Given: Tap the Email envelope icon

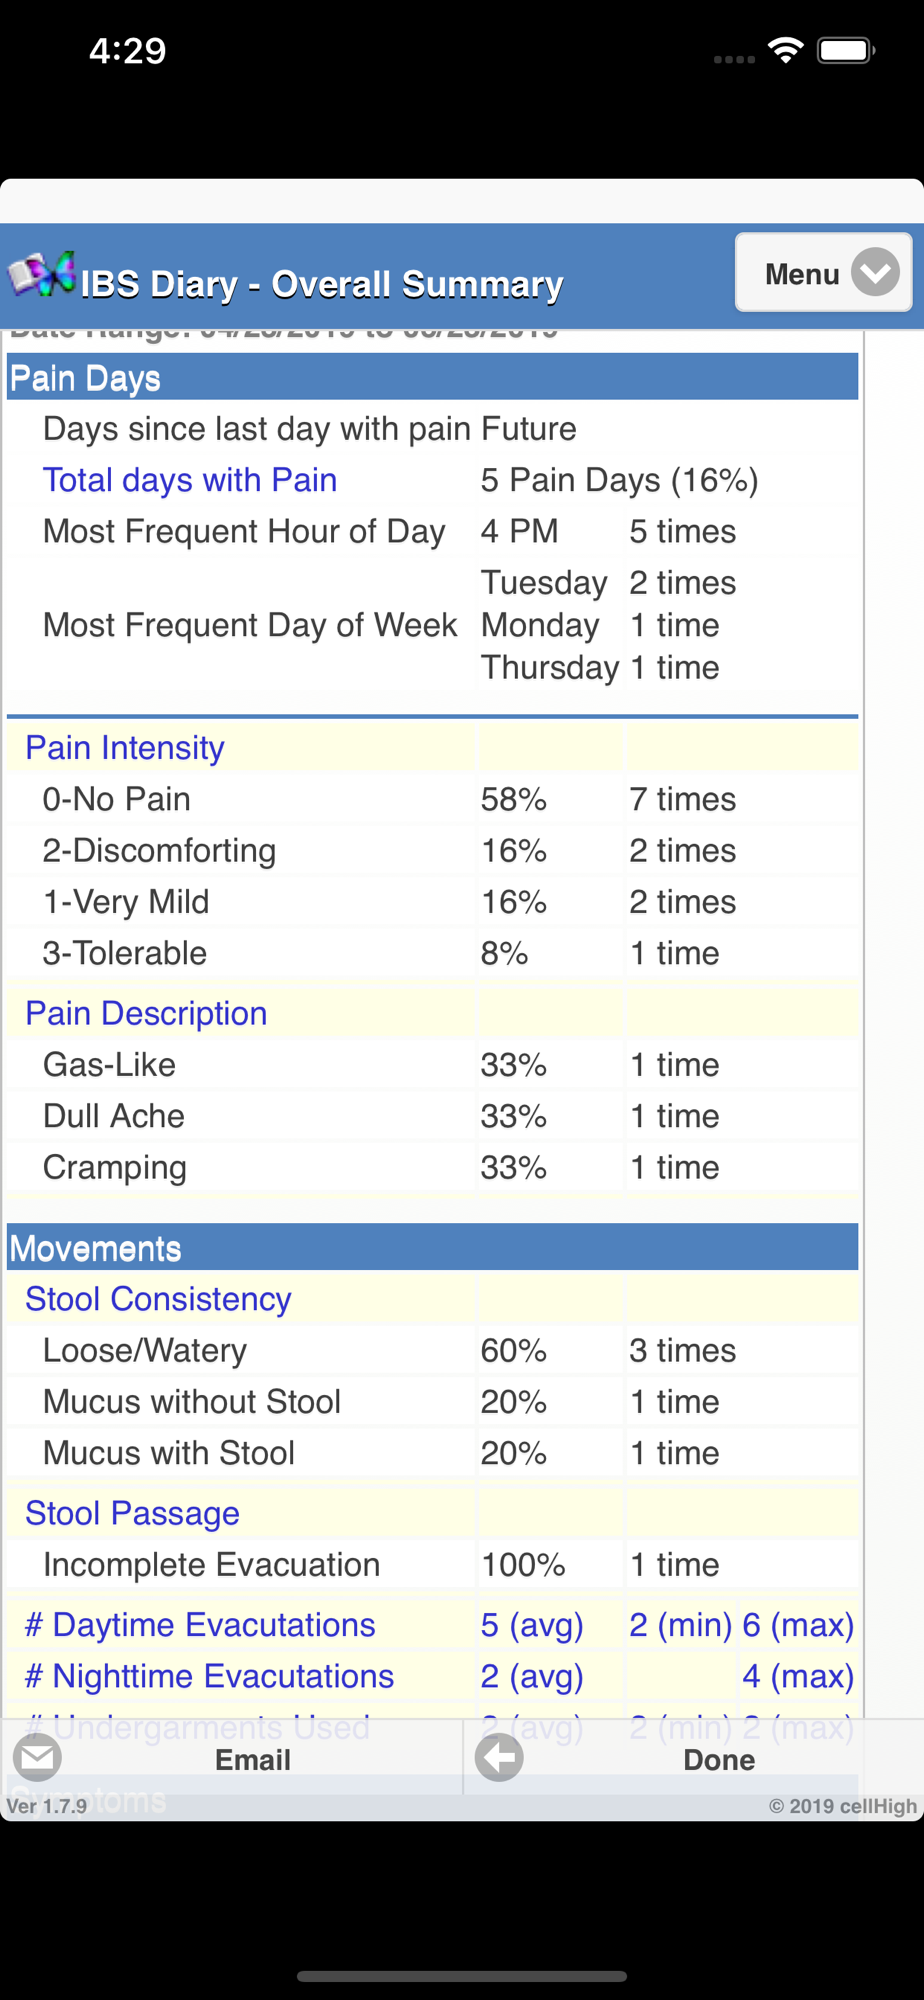Looking at the screenshot, I should click(38, 1758).
